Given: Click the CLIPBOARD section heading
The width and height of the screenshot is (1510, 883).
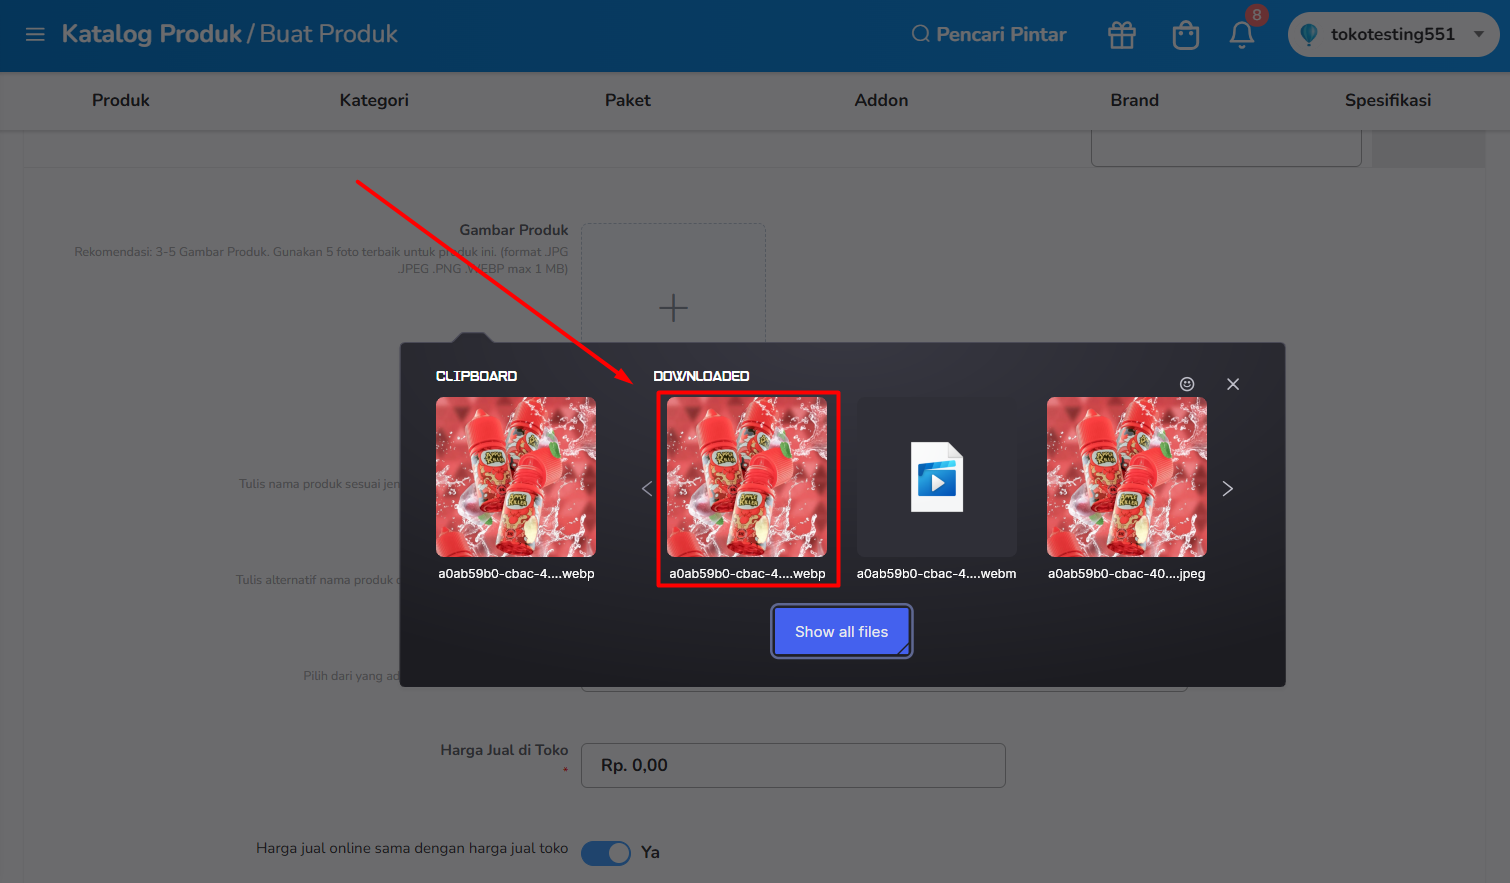Looking at the screenshot, I should [x=476, y=376].
